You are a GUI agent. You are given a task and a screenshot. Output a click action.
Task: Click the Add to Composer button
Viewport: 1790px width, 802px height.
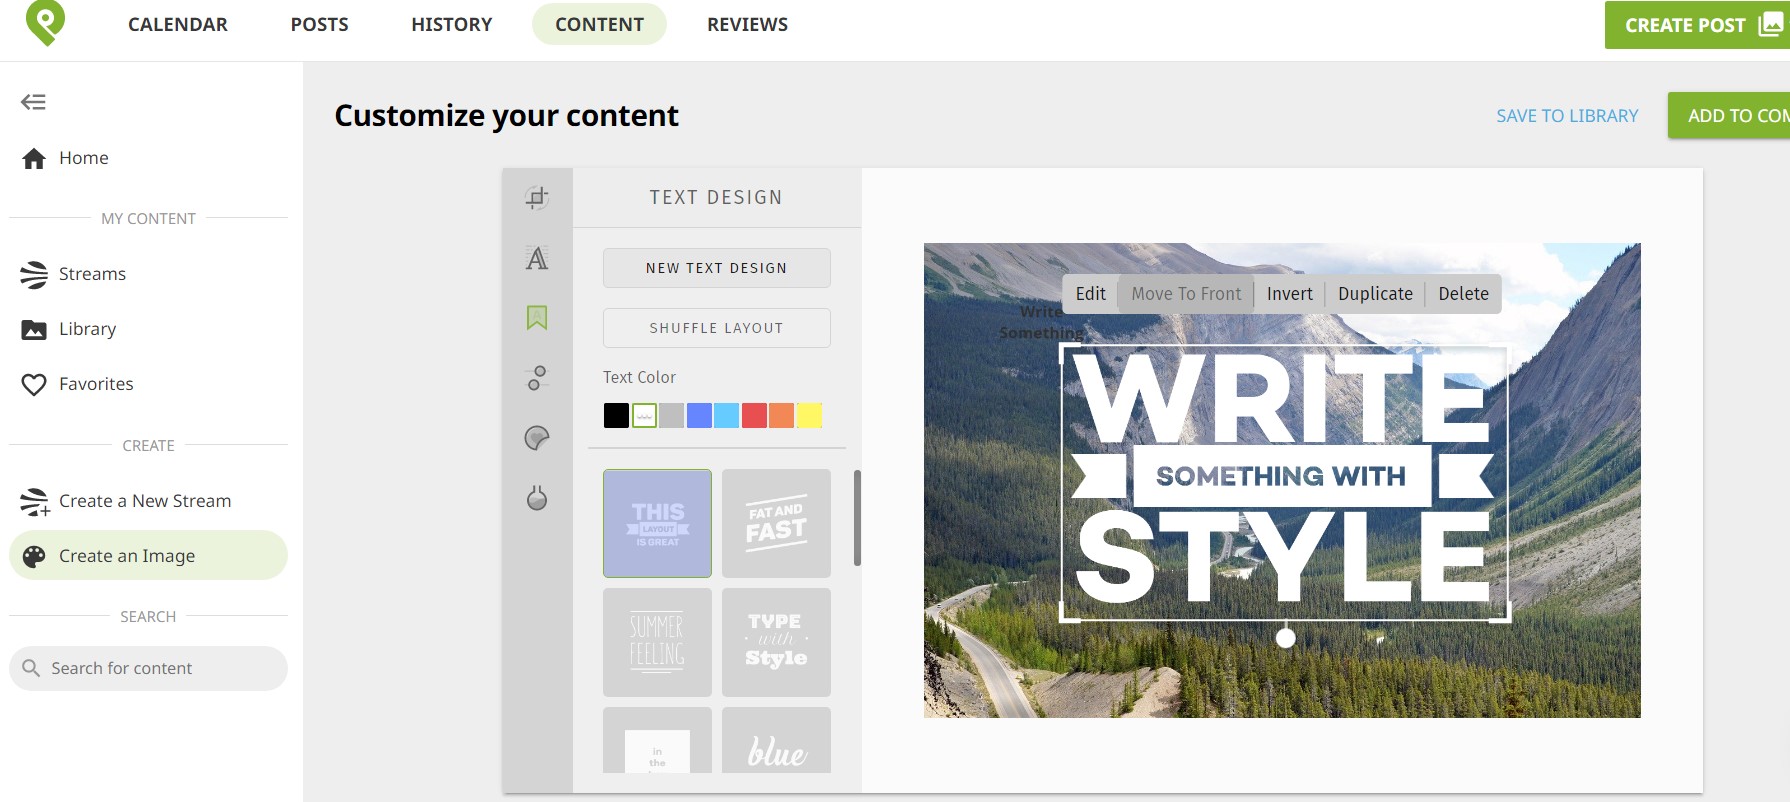[1729, 116]
